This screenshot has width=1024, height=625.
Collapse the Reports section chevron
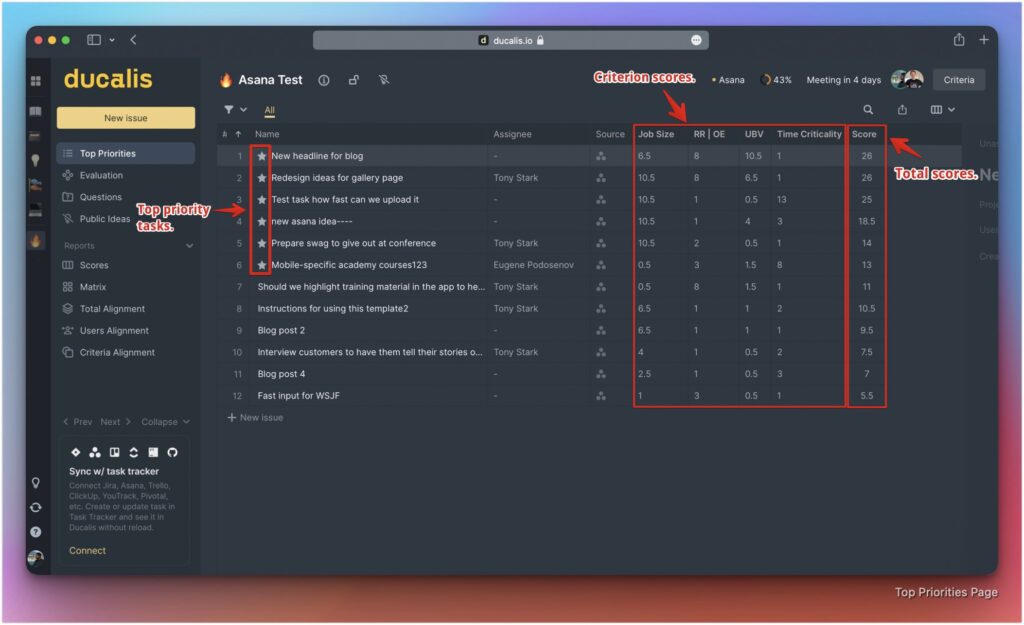tap(189, 246)
